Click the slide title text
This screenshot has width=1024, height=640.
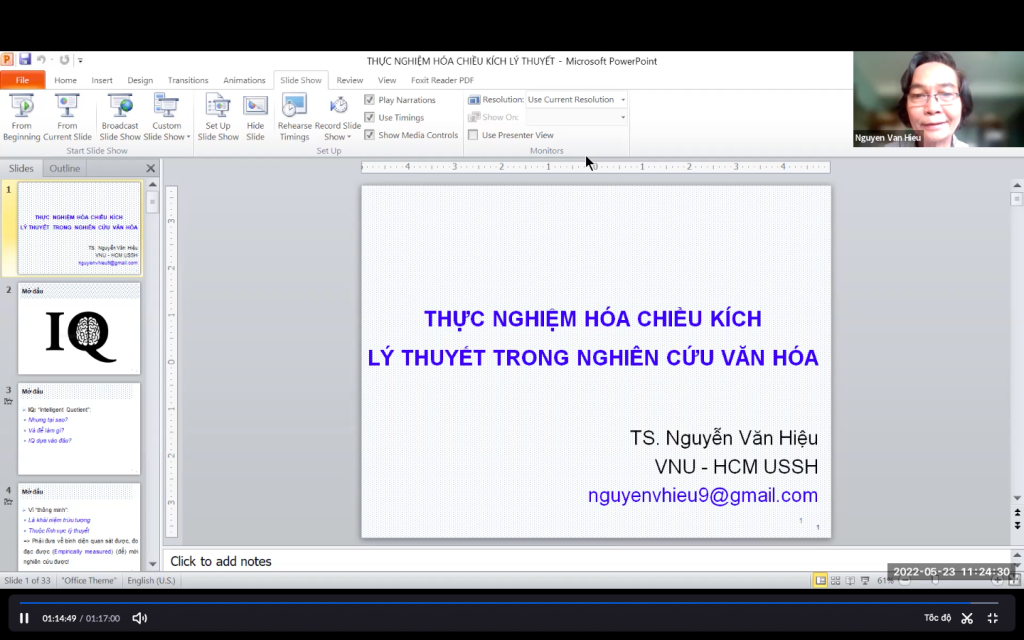click(x=593, y=338)
